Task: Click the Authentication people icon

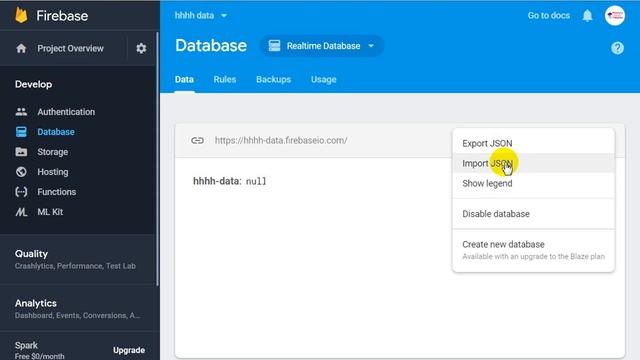Action: [21, 112]
